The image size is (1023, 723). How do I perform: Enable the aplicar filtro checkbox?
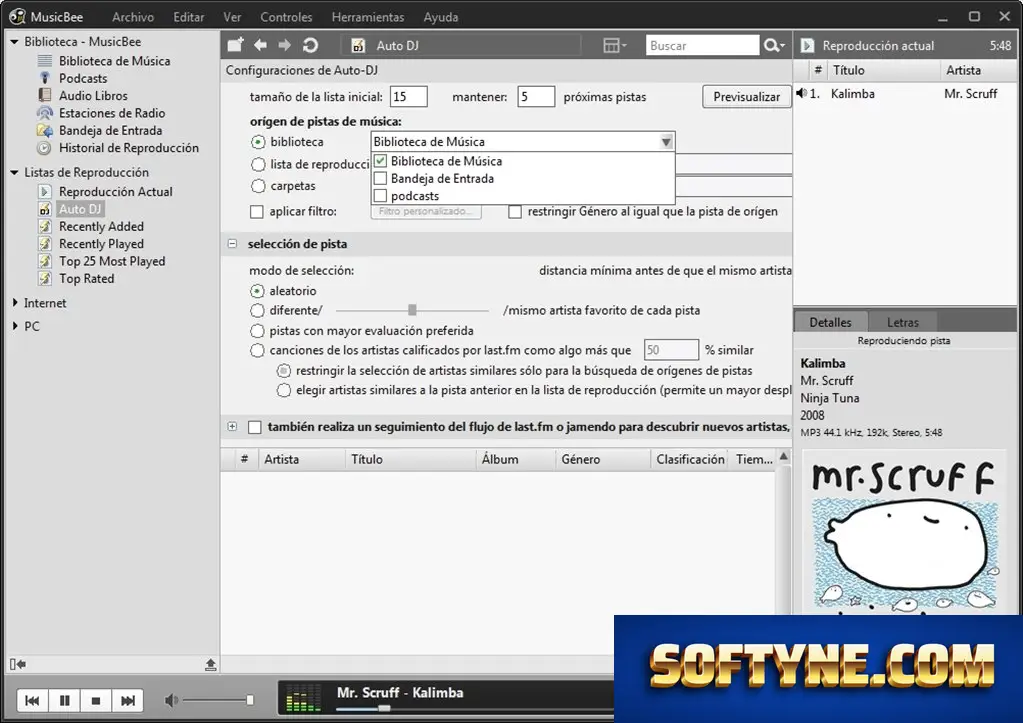(257, 211)
